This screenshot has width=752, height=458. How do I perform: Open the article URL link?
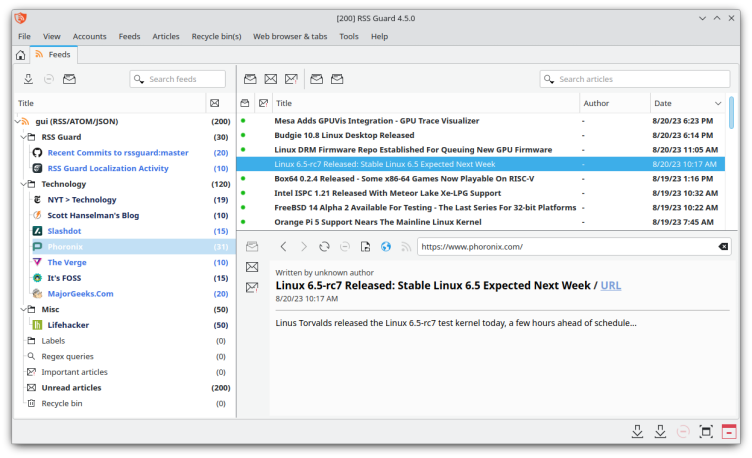(x=610, y=285)
